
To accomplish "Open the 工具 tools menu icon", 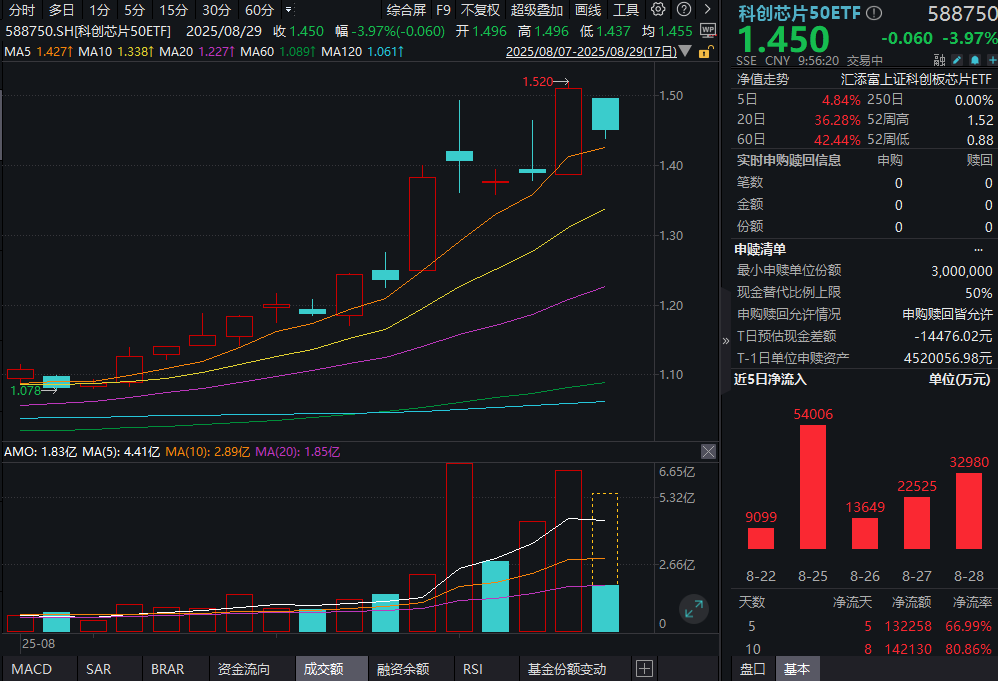I will 627,10.
